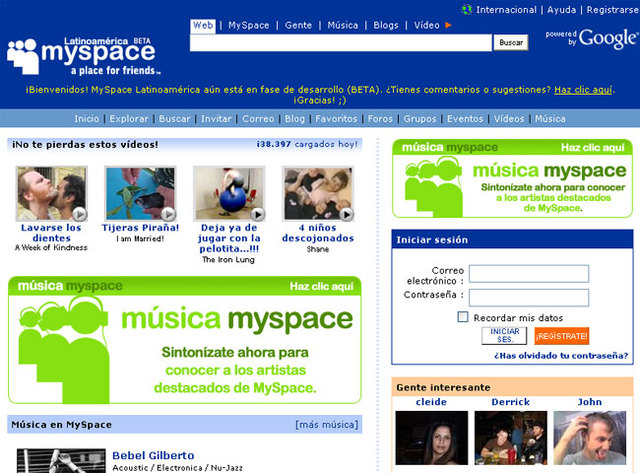Click the 138.397 cargados hoy! text

[x=307, y=144]
